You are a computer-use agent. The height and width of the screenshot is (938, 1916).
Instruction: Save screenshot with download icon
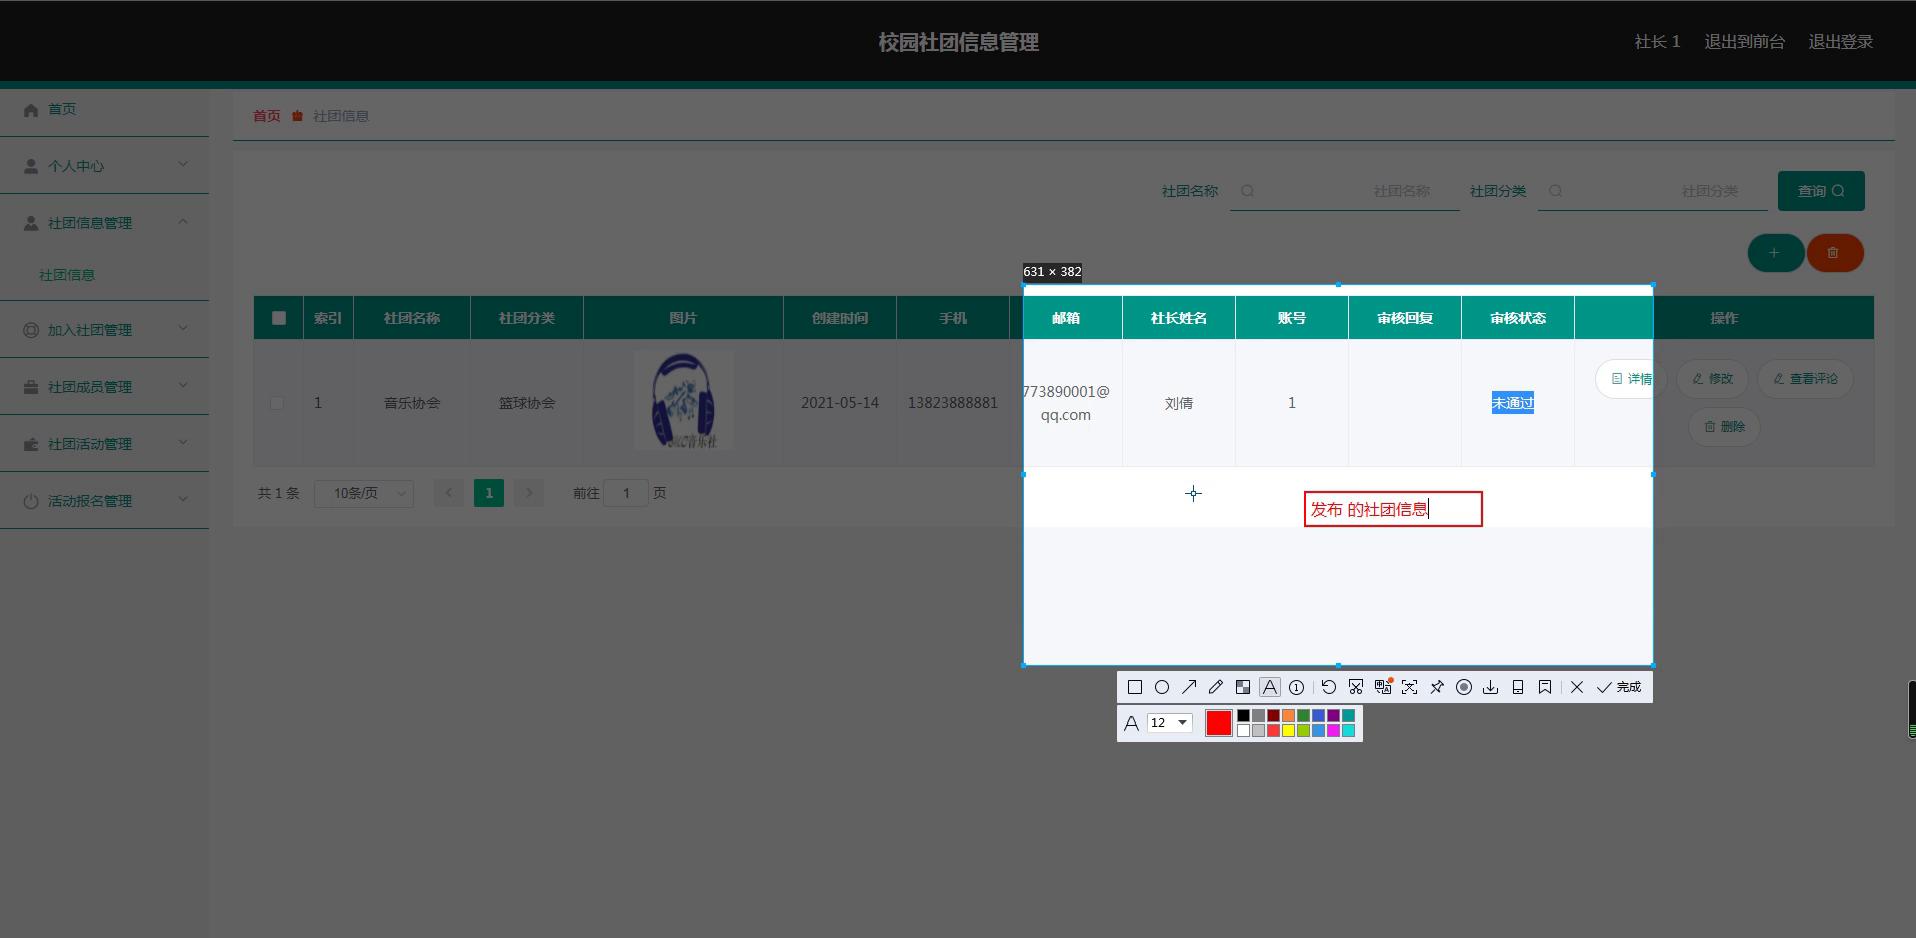(x=1491, y=687)
